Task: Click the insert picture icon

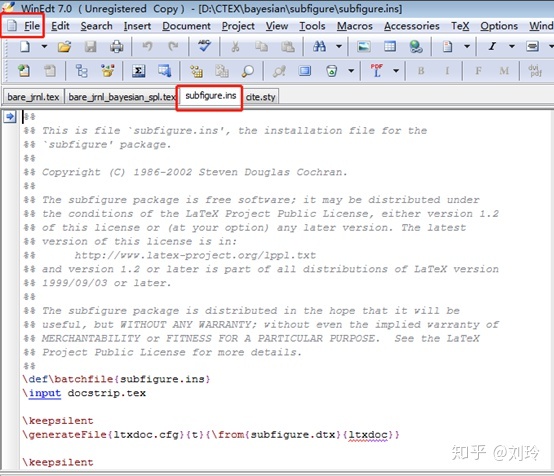Action: point(364,46)
